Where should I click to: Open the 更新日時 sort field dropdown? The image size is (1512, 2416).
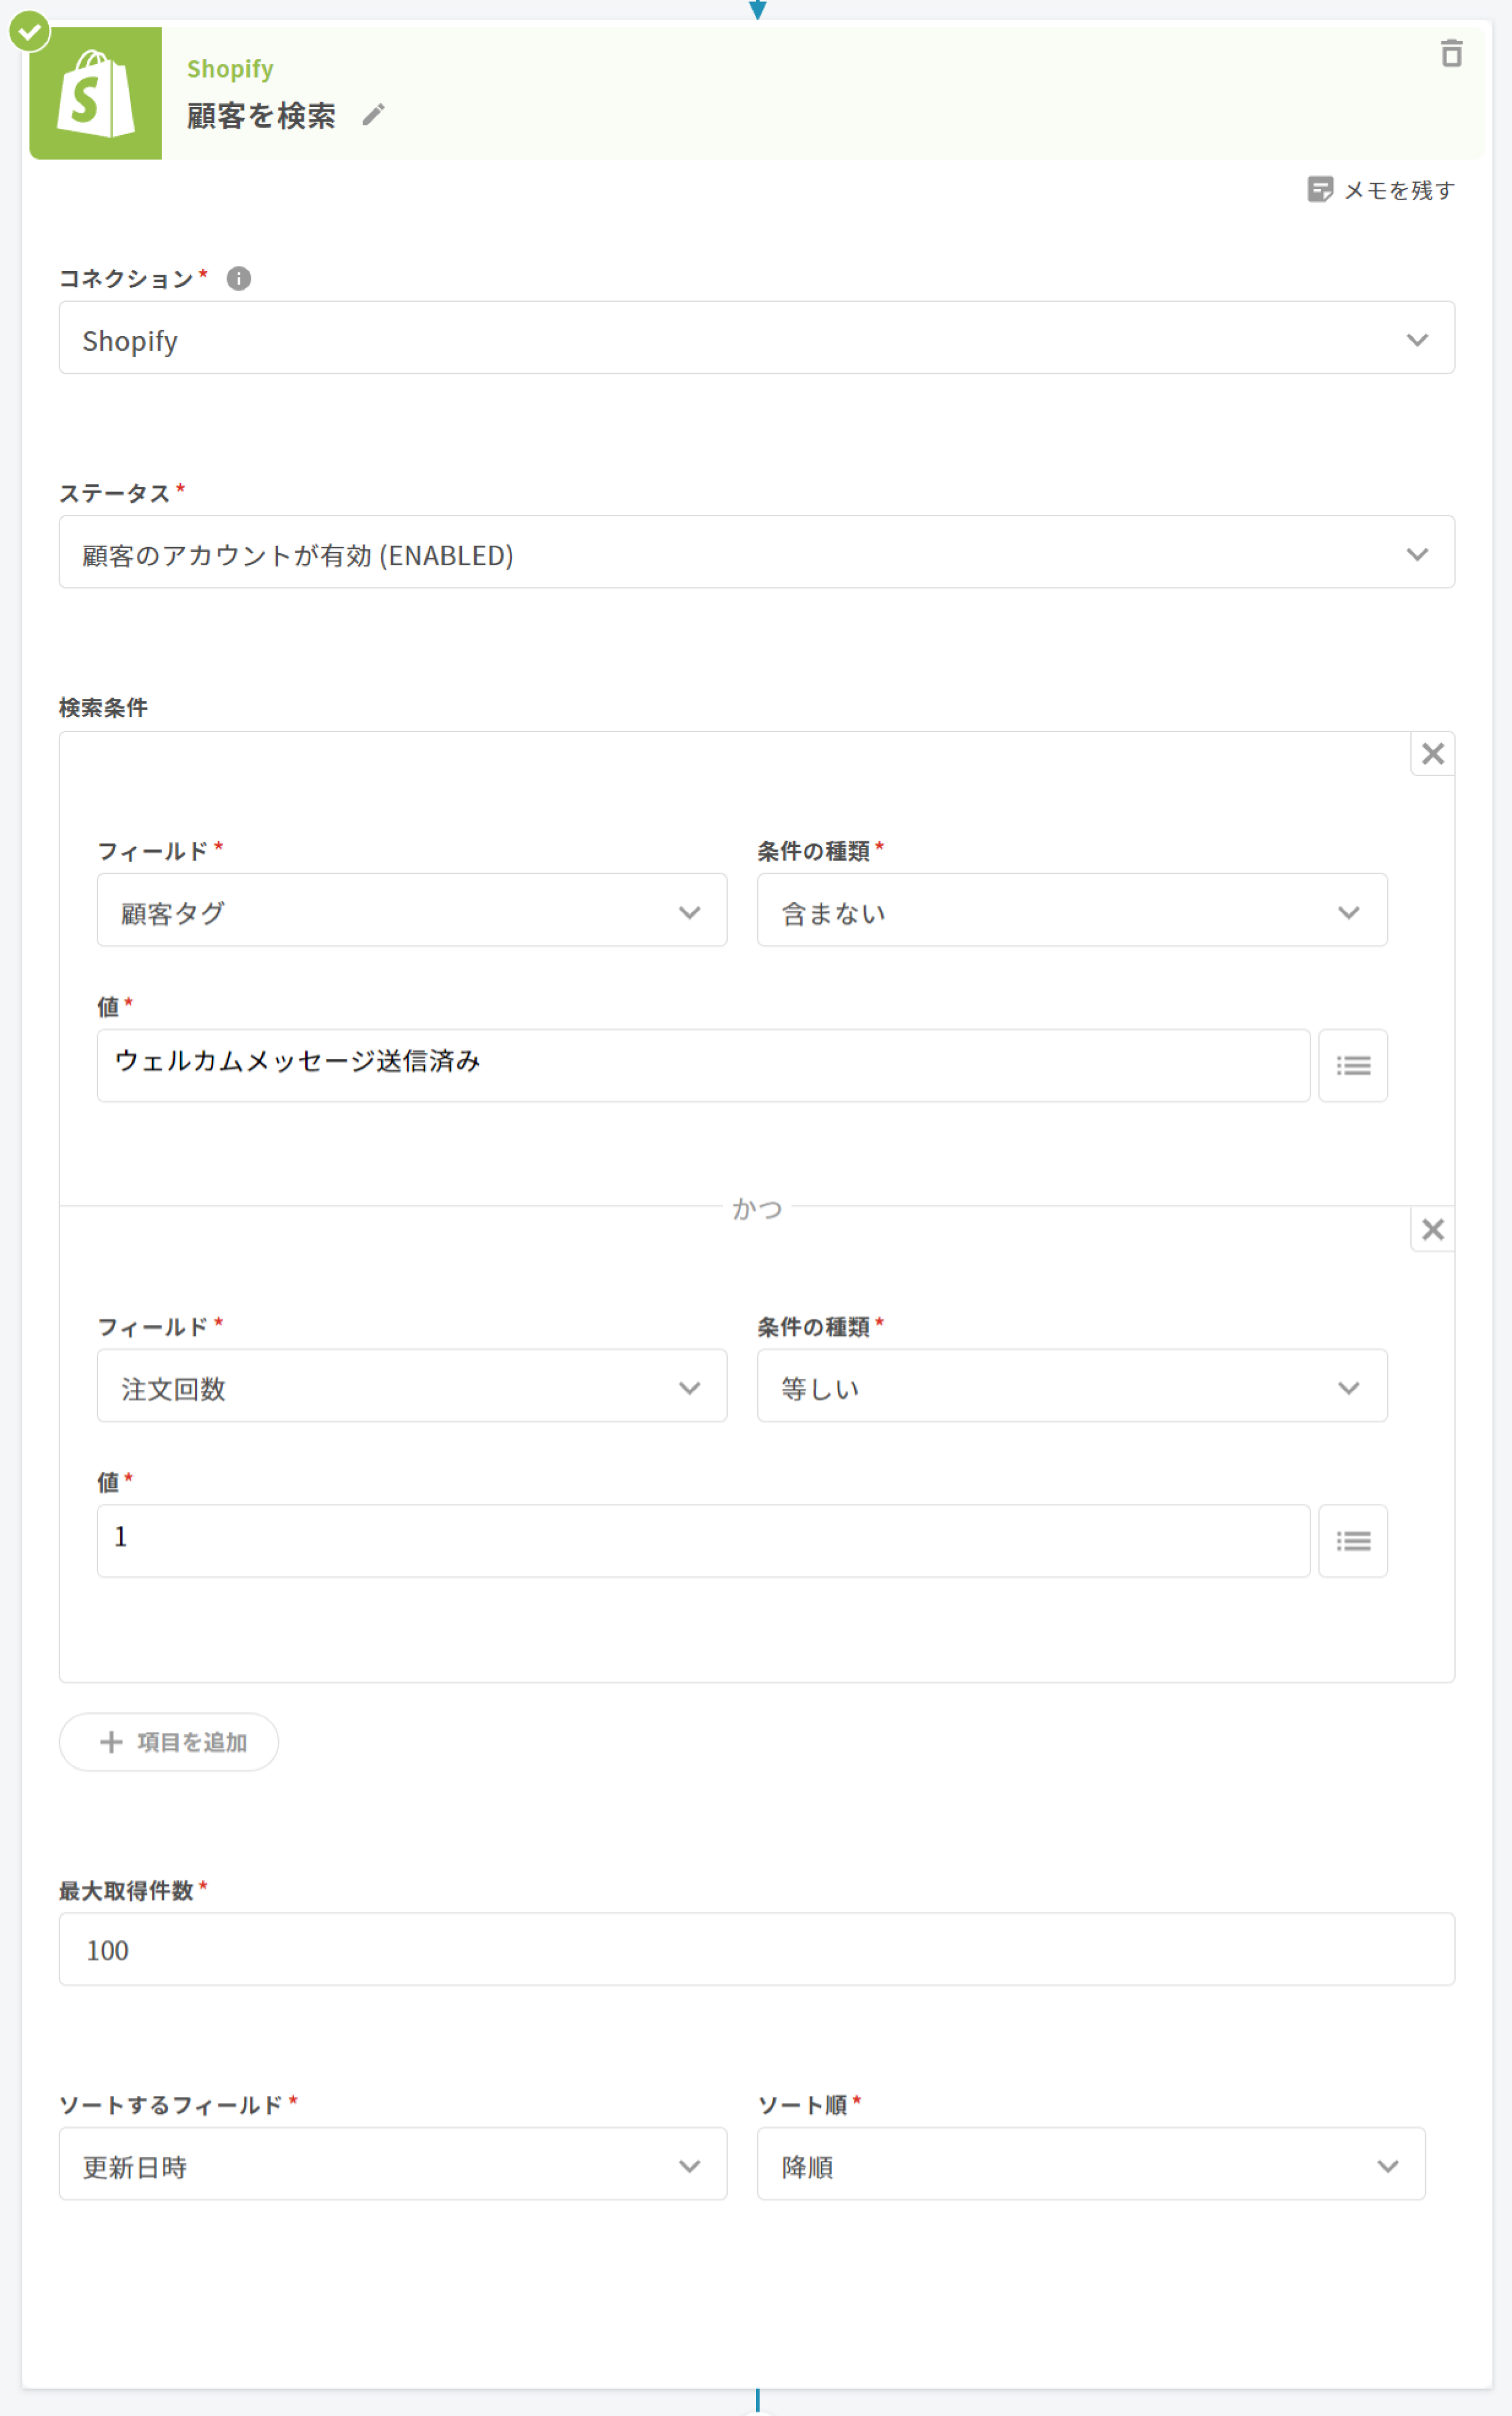click(x=392, y=2164)
